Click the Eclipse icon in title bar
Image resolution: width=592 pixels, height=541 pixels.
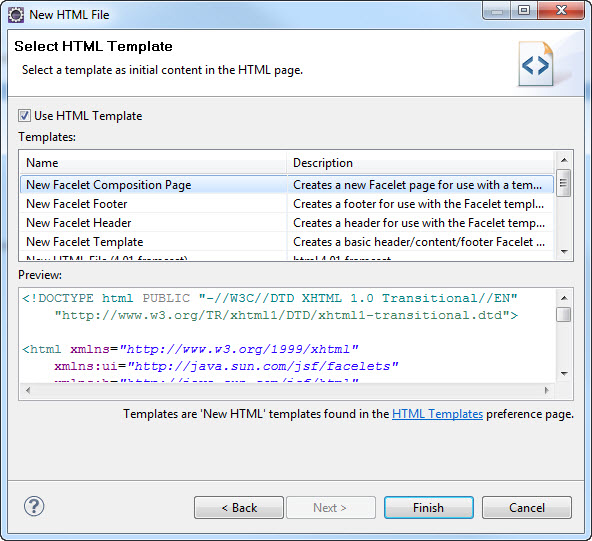[16, 15]
